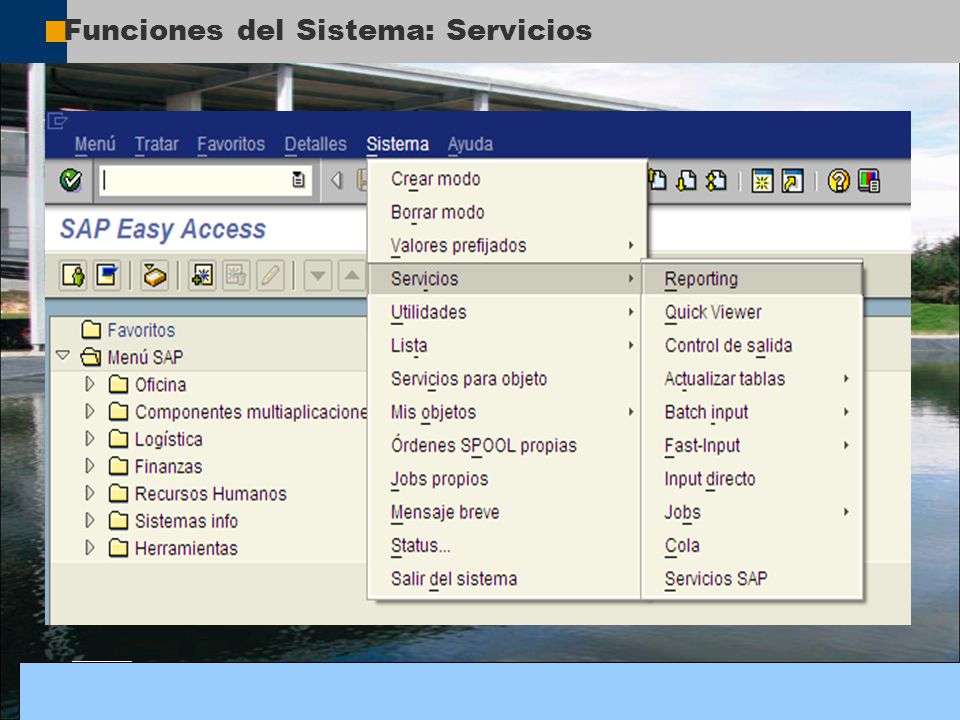Open the Ayuda menu
Image resolution: width=960 pixels, height=720 pixels.
pos(470,144)
